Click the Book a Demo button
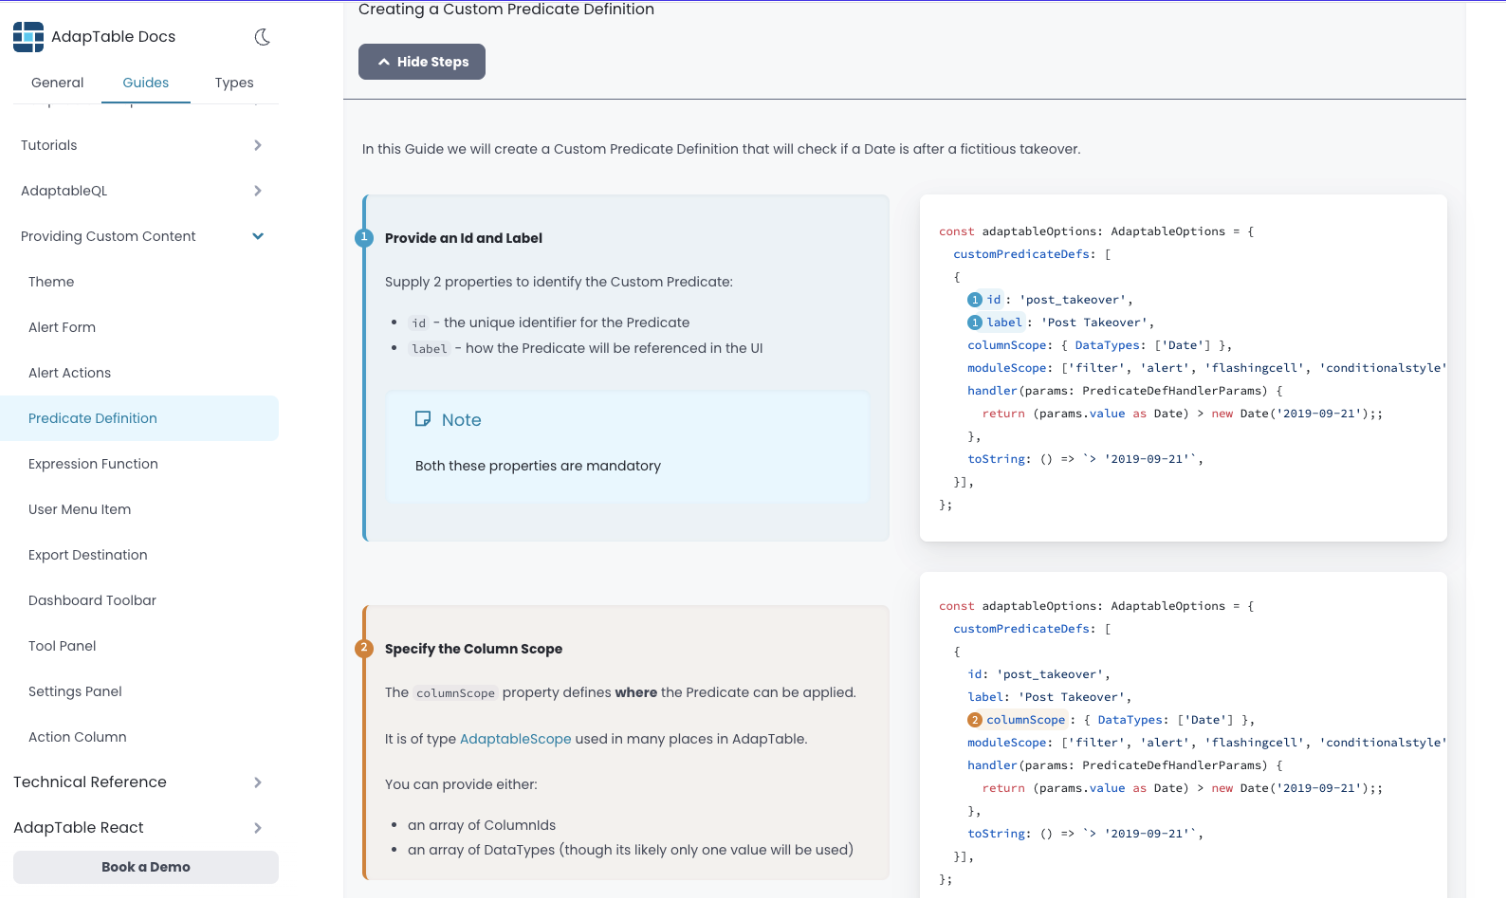The image size is (1506, 898). 146,867
